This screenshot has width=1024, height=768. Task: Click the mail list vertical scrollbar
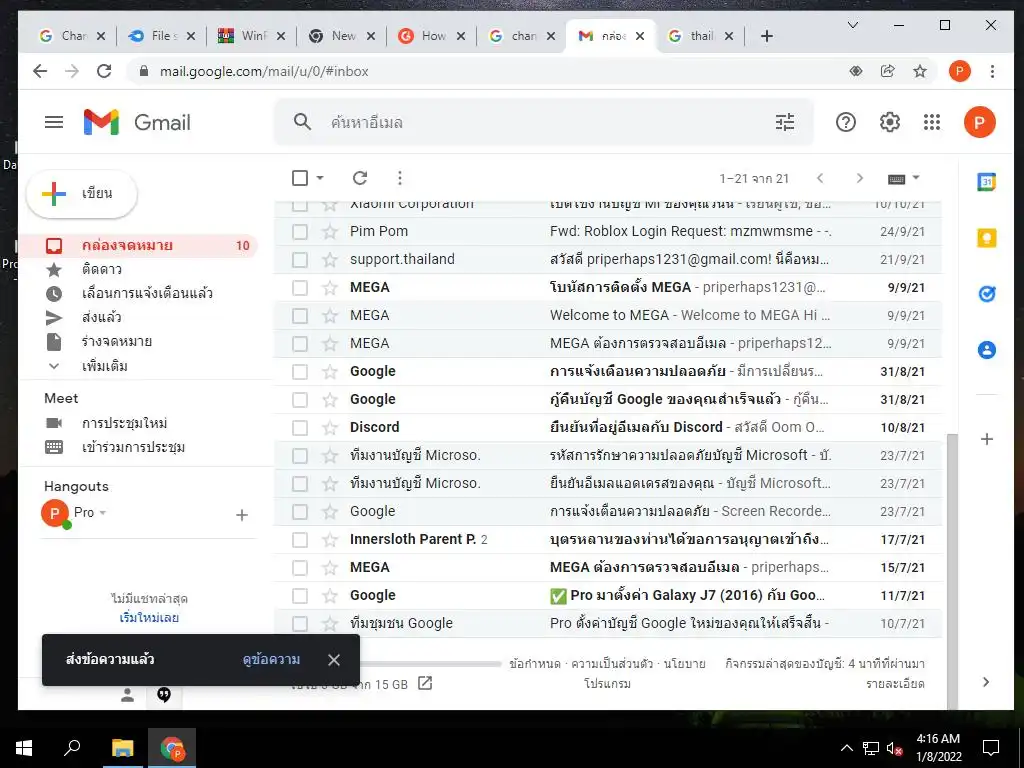[x=952, y=571]
